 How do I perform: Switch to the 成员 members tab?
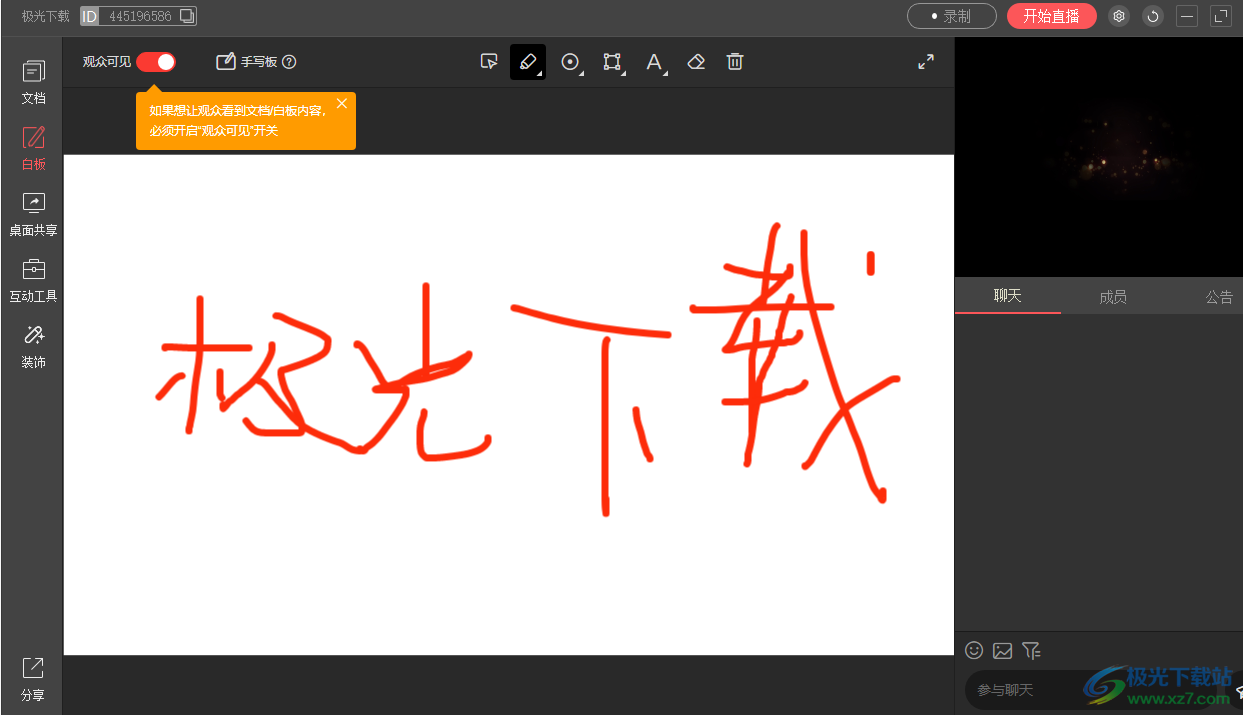click(1113, 295)
